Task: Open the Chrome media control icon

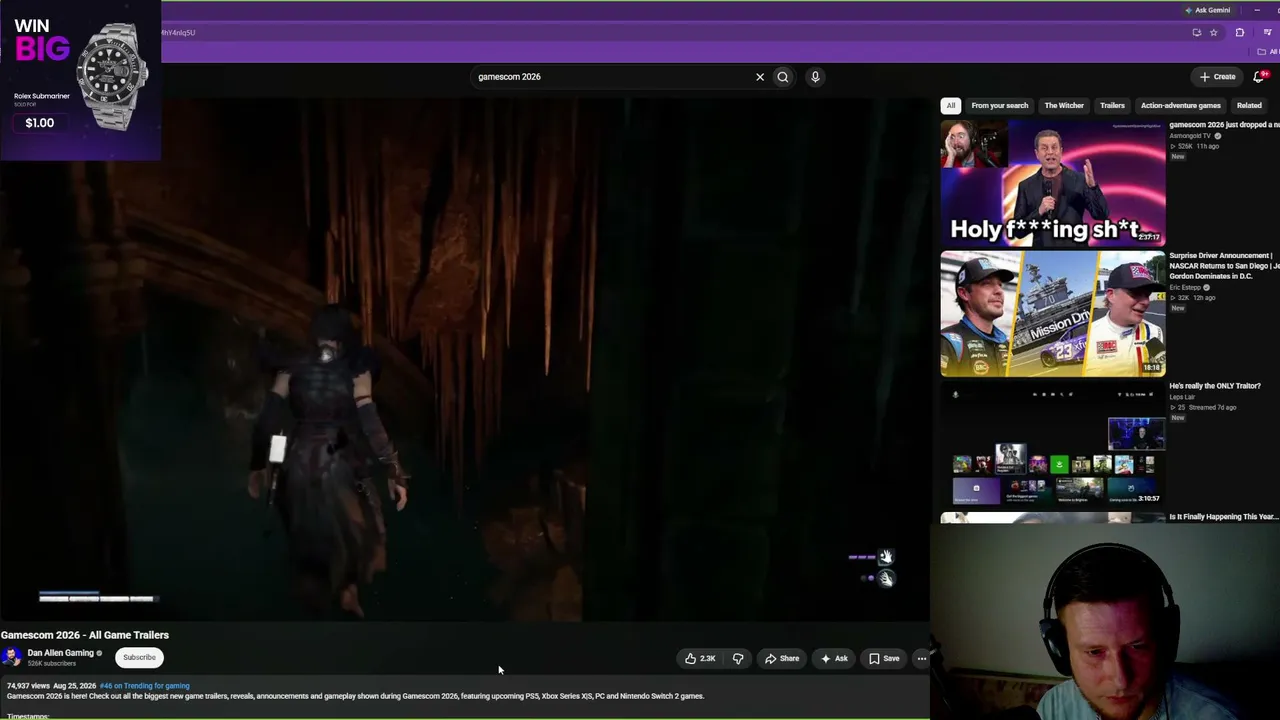Action: click(x=1267, y=32)
